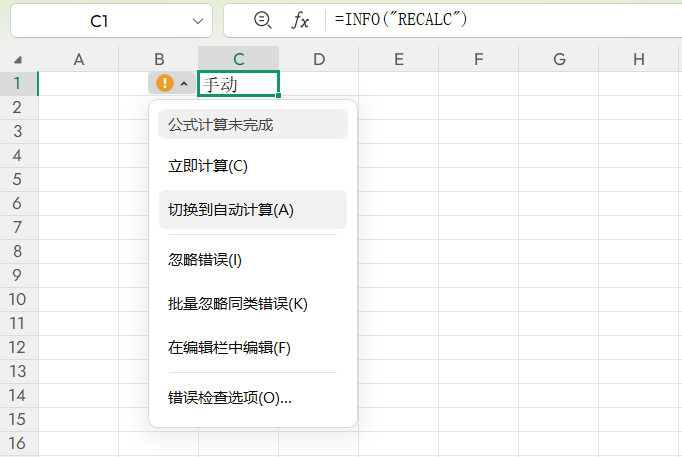Select column E header
Viewport: 682px width, 457px height.
399,59
